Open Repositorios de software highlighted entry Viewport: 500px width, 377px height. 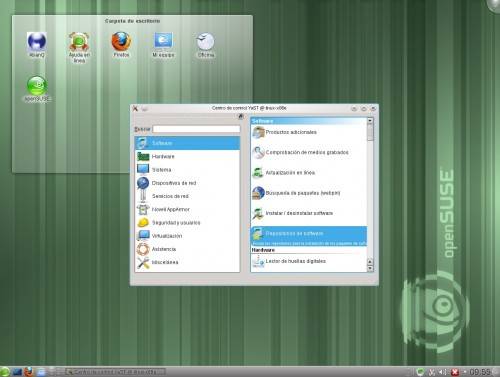309,236
